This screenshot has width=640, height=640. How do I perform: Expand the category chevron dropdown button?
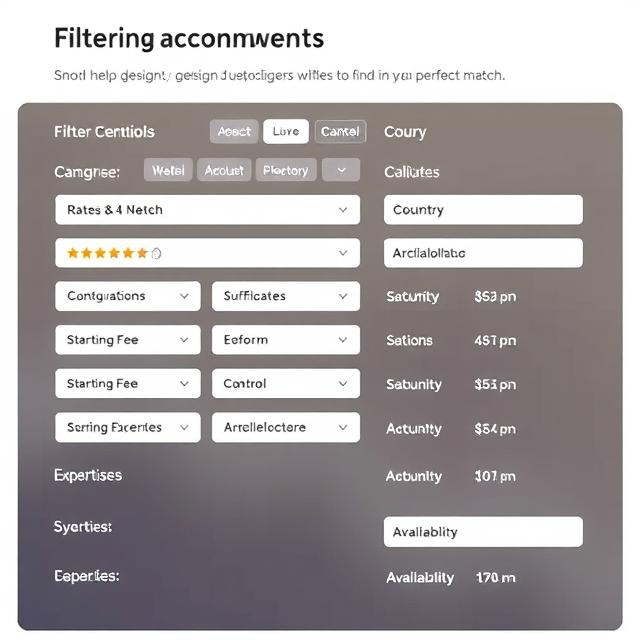(341, 170)
